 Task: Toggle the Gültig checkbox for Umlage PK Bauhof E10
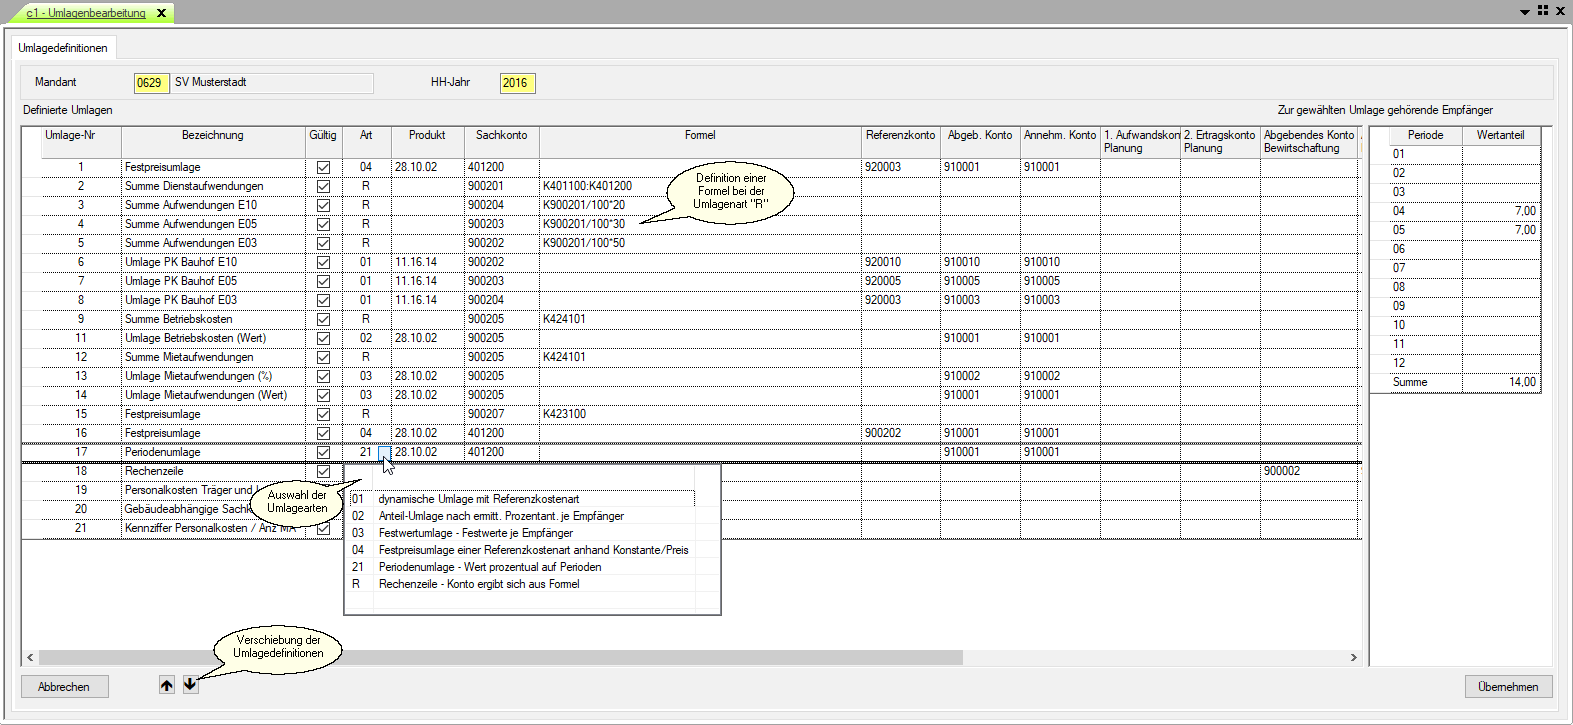point(323,263)
